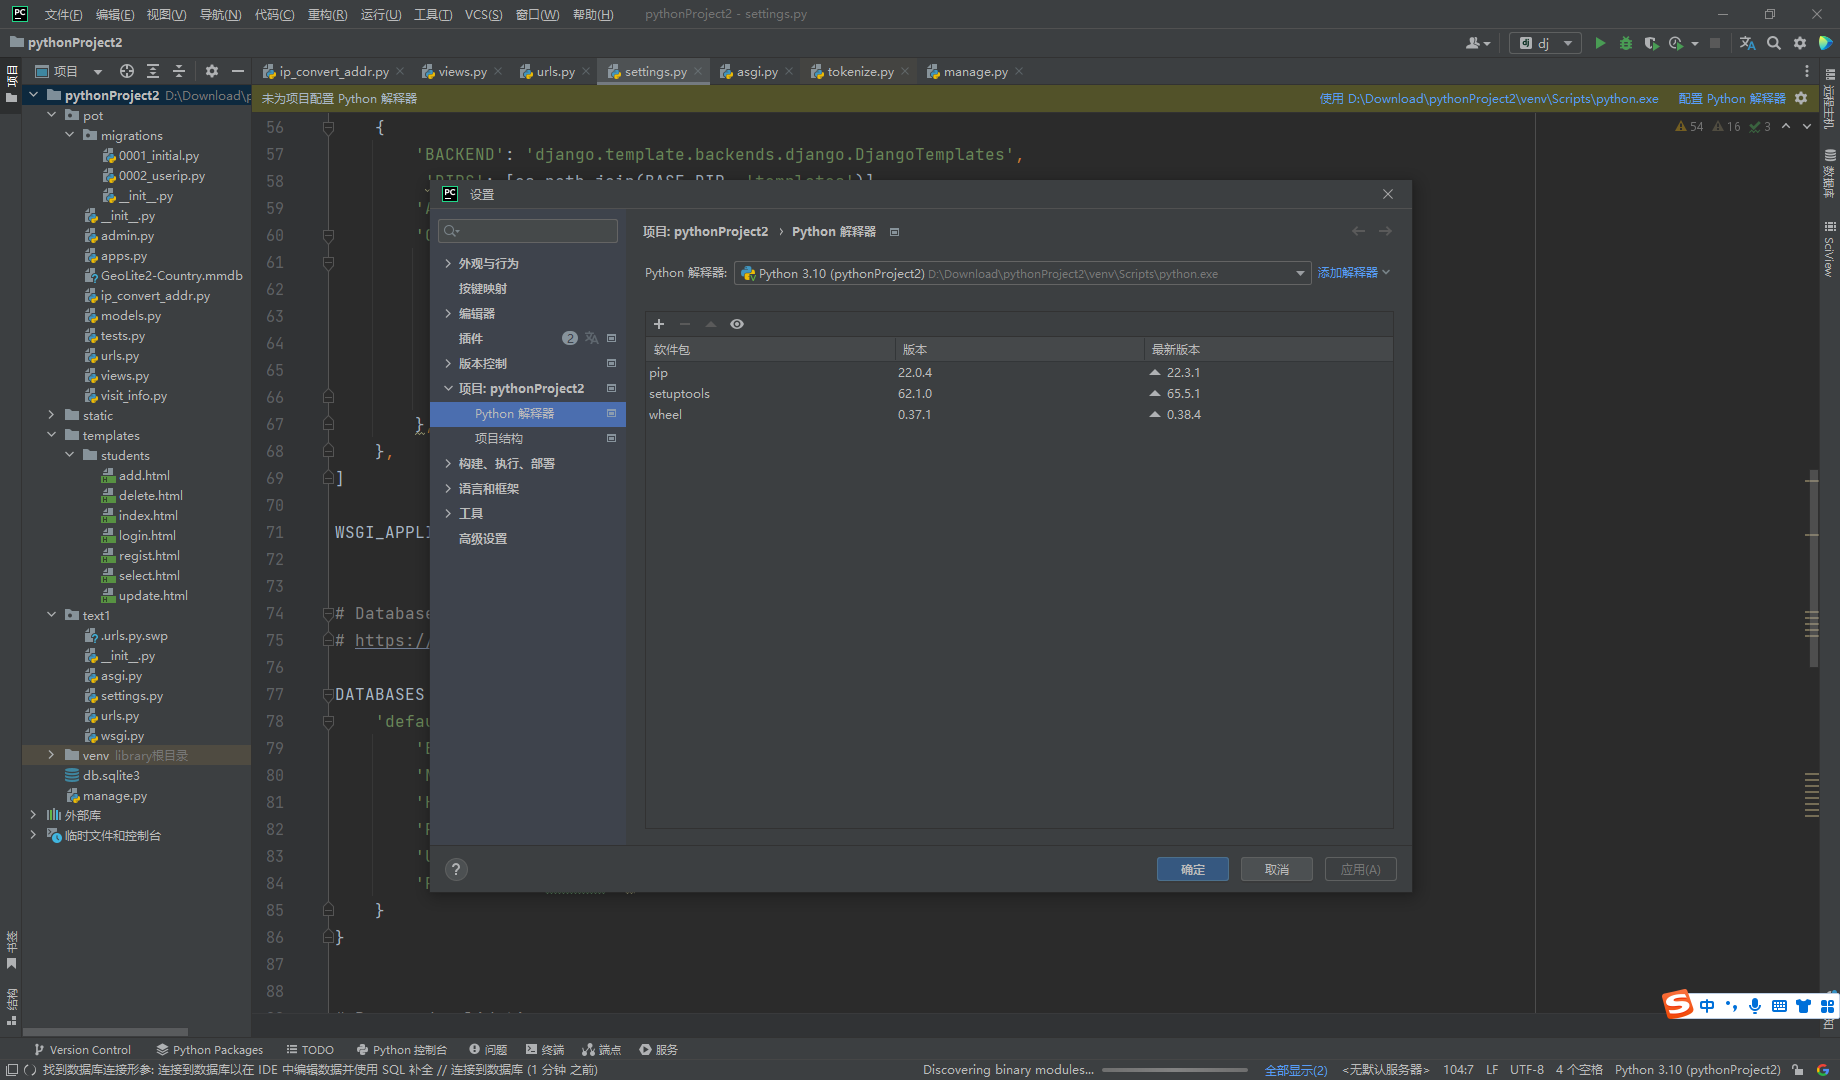The height and width of the screenshot is (1080, 1840).
Task: Expand the 工具 settings section
Action: coord(448,513)
